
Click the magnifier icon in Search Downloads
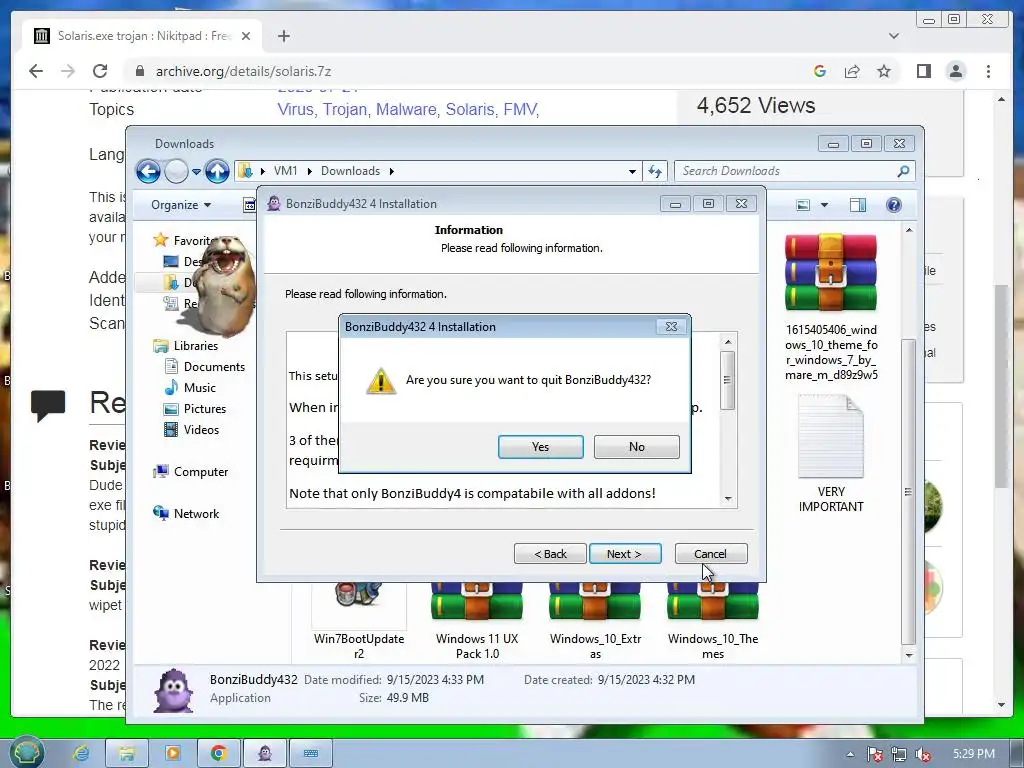[903, 171]
